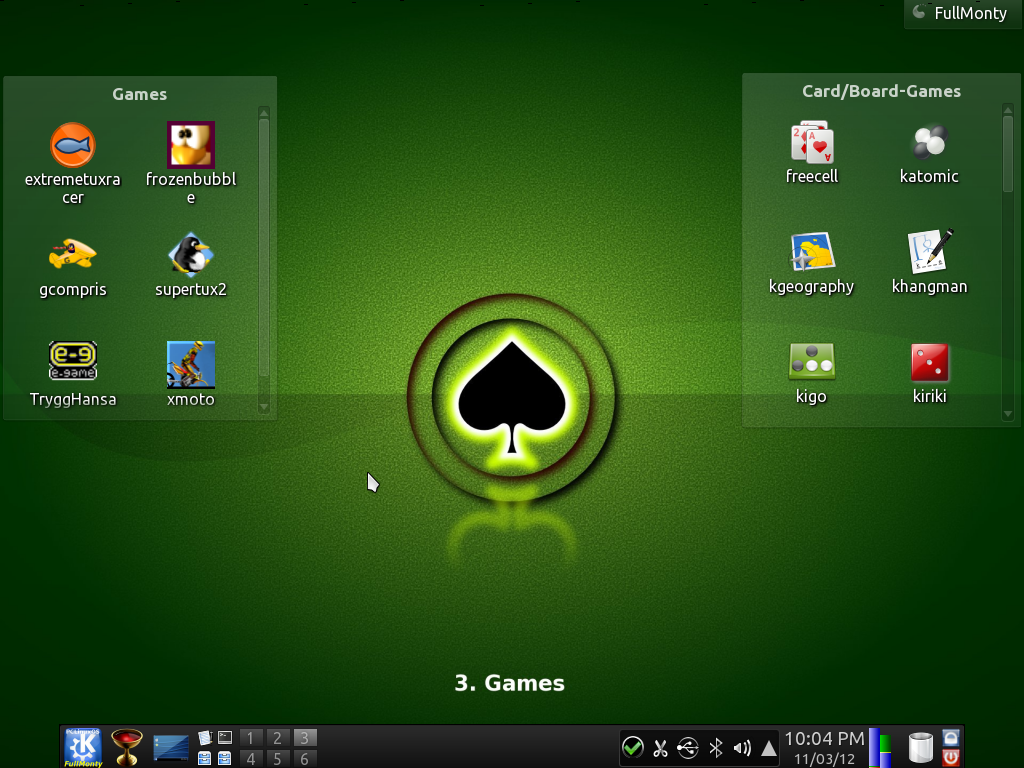Screen dimensions: 1024x768
Task: Open the Klipper scissors clipboard icon
Action: (x=660, y=748)
